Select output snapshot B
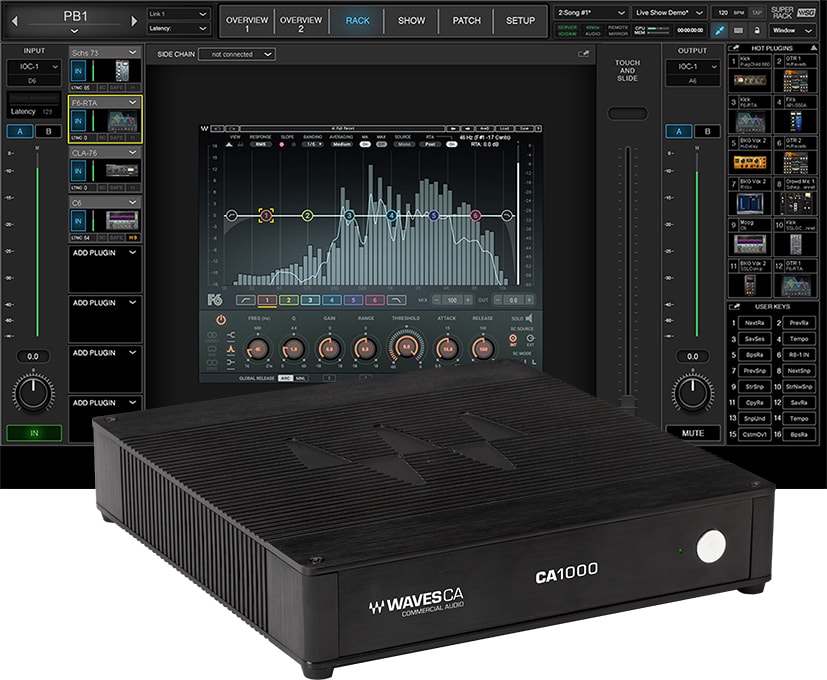 coord(707,131)
